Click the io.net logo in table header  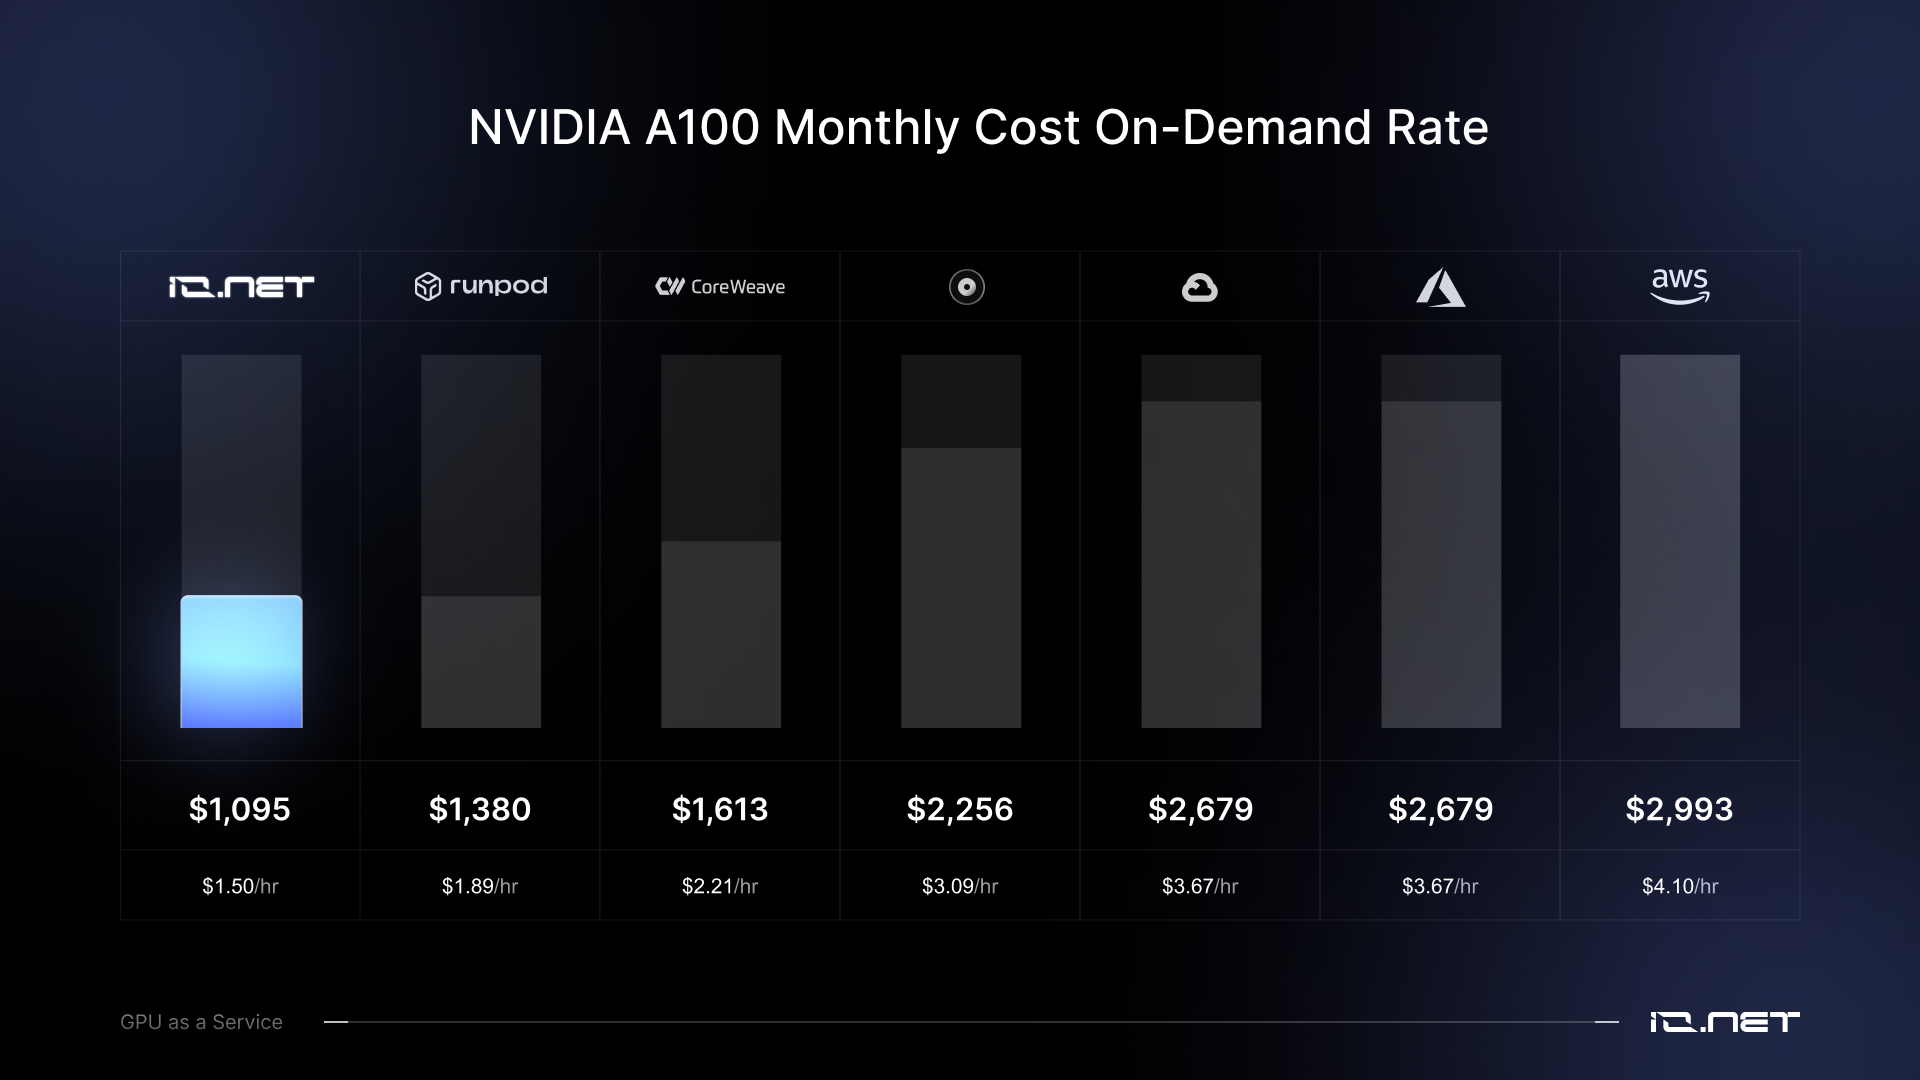241,287
